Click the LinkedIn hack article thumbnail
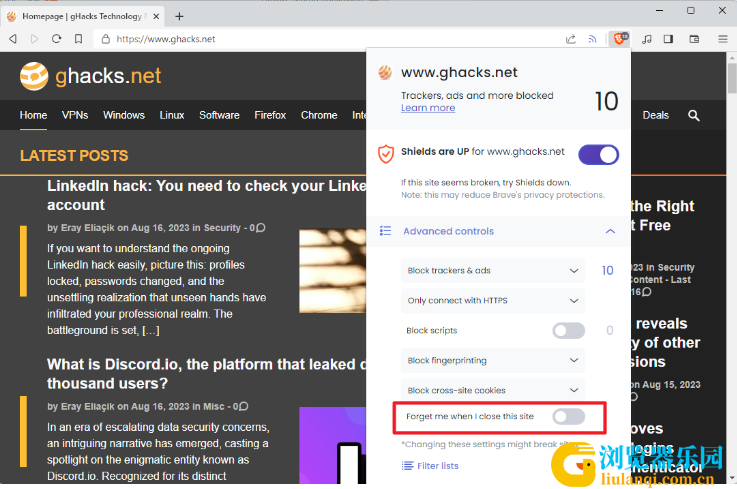Viewport: 737px width, 489px height. coord(333,271)
